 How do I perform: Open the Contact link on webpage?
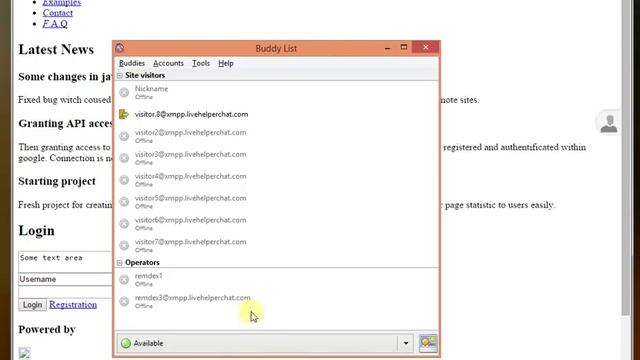click(58, 13)
